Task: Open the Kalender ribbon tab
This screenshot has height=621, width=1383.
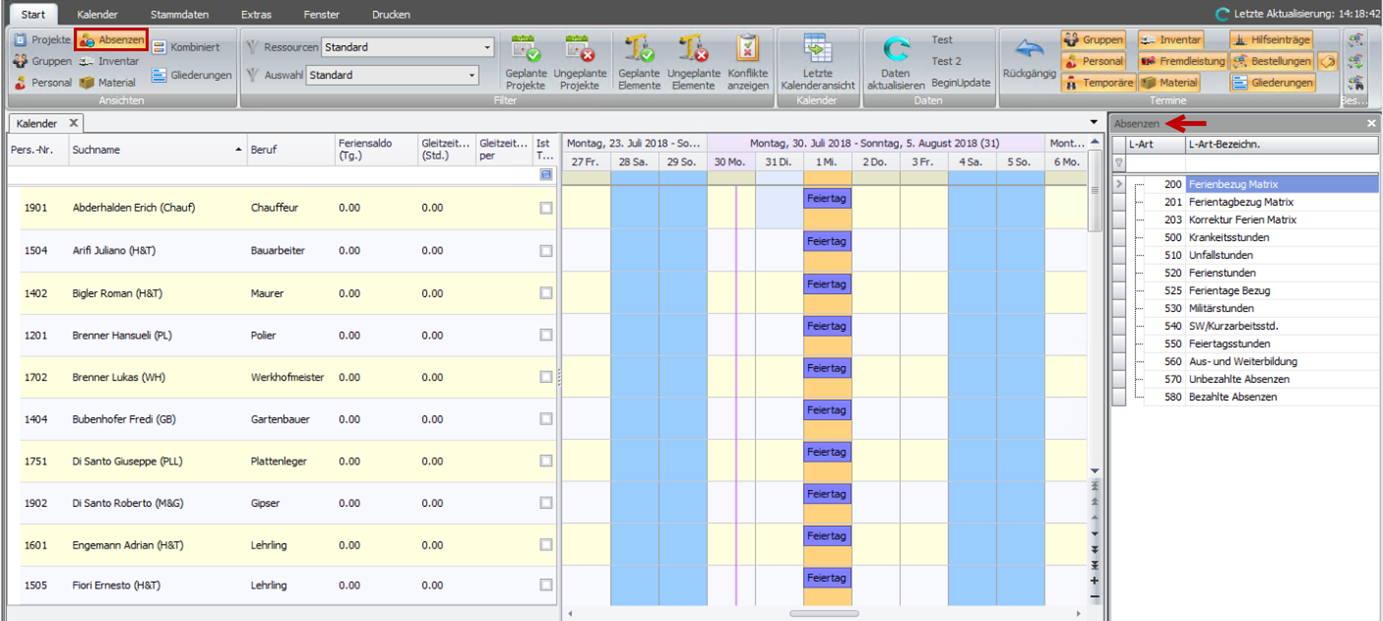Action: pyautogui.click(x=97, y=15)
